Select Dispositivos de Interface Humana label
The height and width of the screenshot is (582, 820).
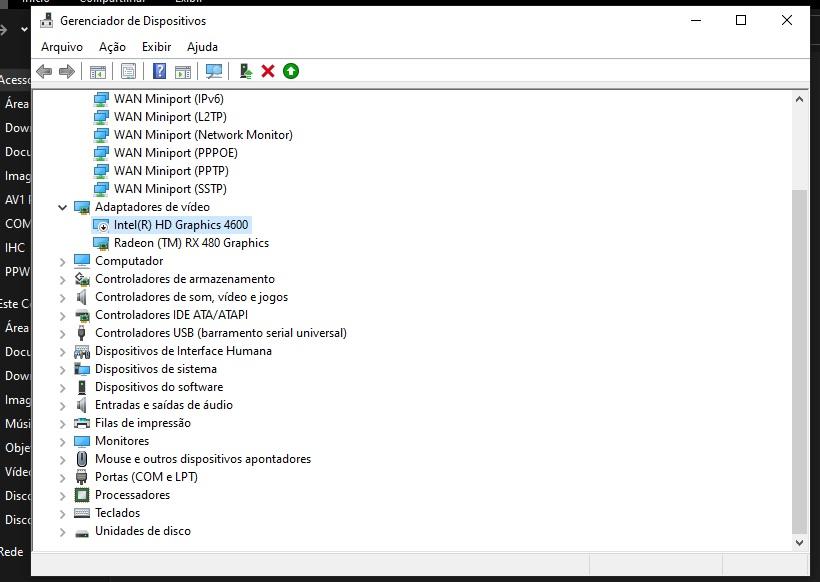point(183,351)
